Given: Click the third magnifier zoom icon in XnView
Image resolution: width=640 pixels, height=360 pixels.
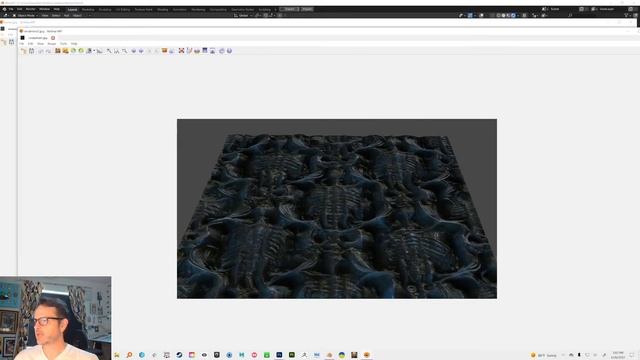Looking at the screenshot, I should (124, 51).
